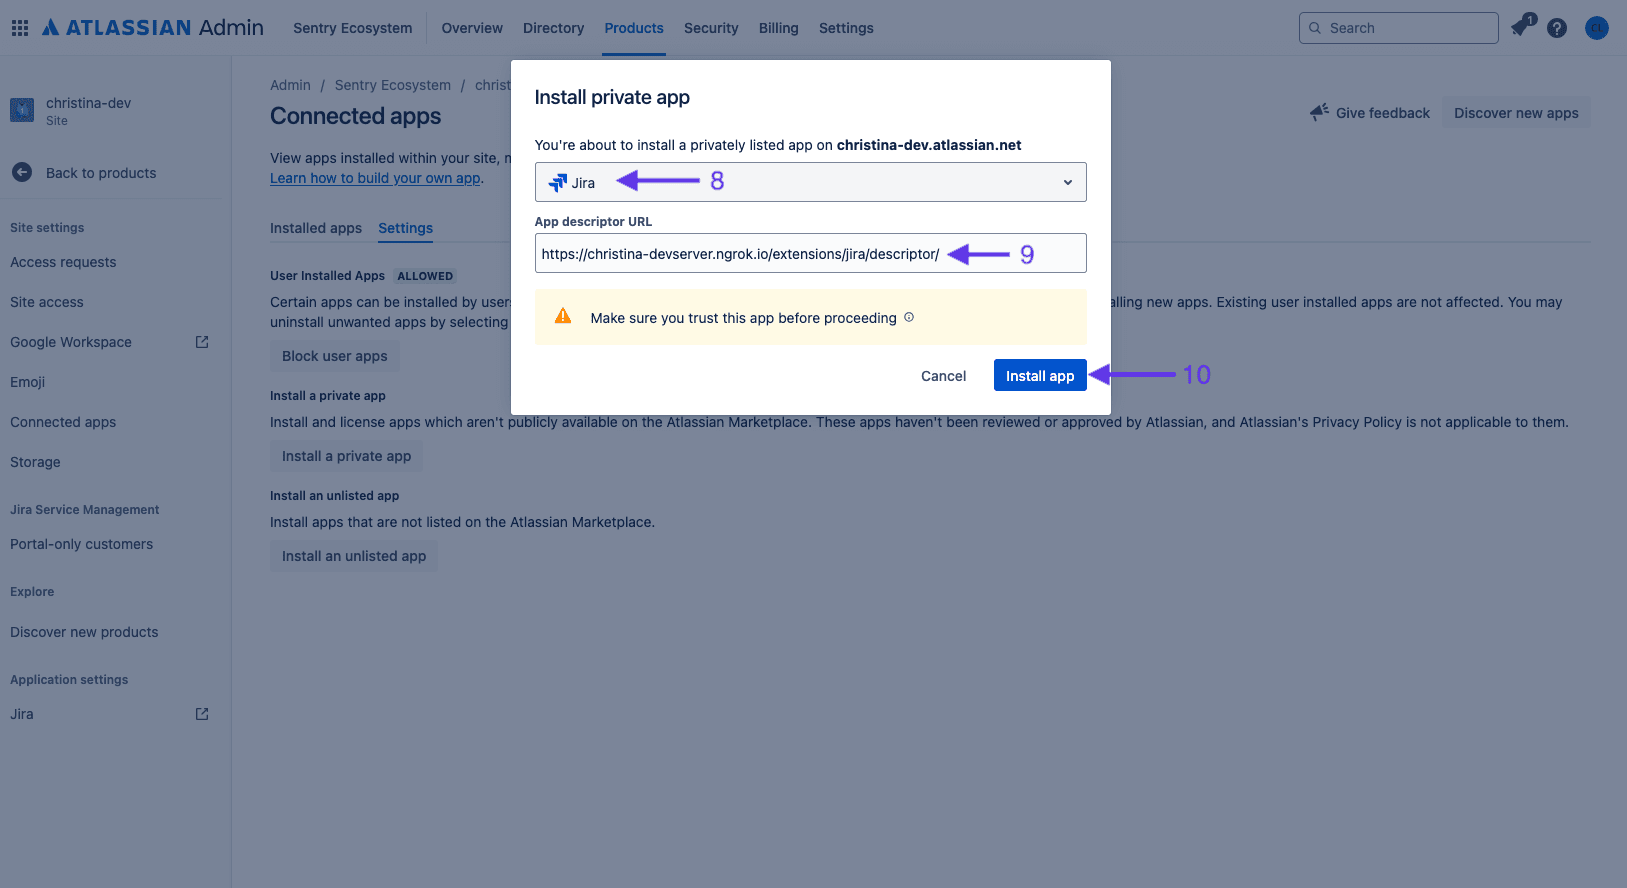The height and width of the screenshot is (888, 1627).
Task: Open Google Workspace external link icon
Action: point(202,342)
